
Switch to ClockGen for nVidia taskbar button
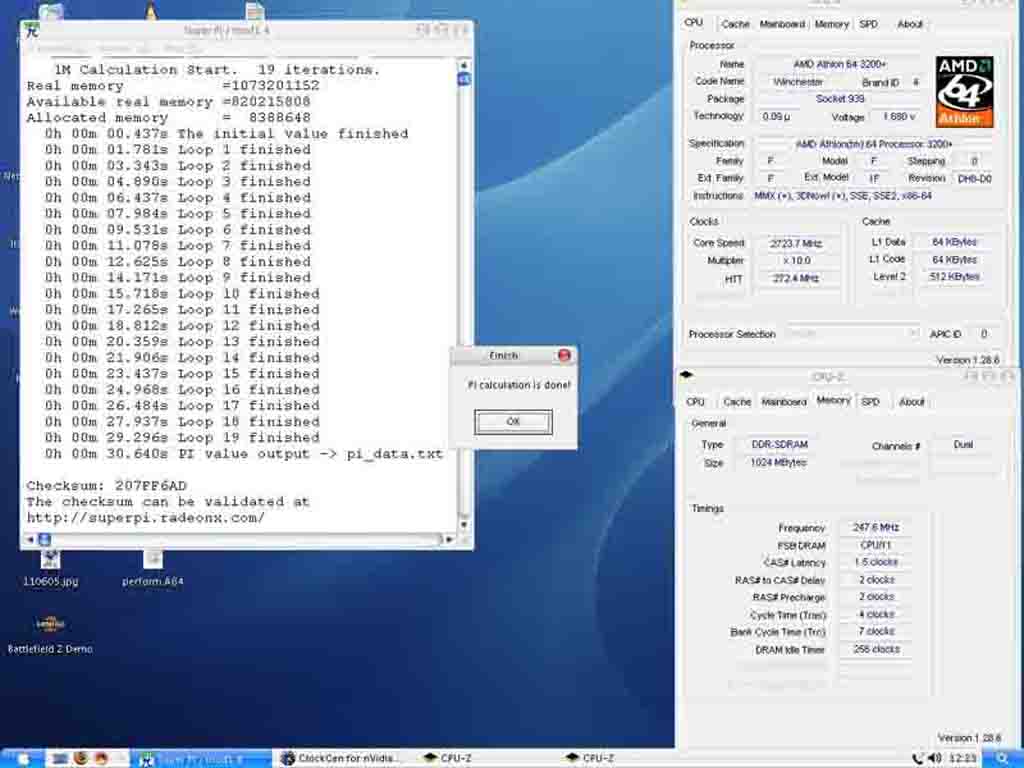[x=342, y=759]
